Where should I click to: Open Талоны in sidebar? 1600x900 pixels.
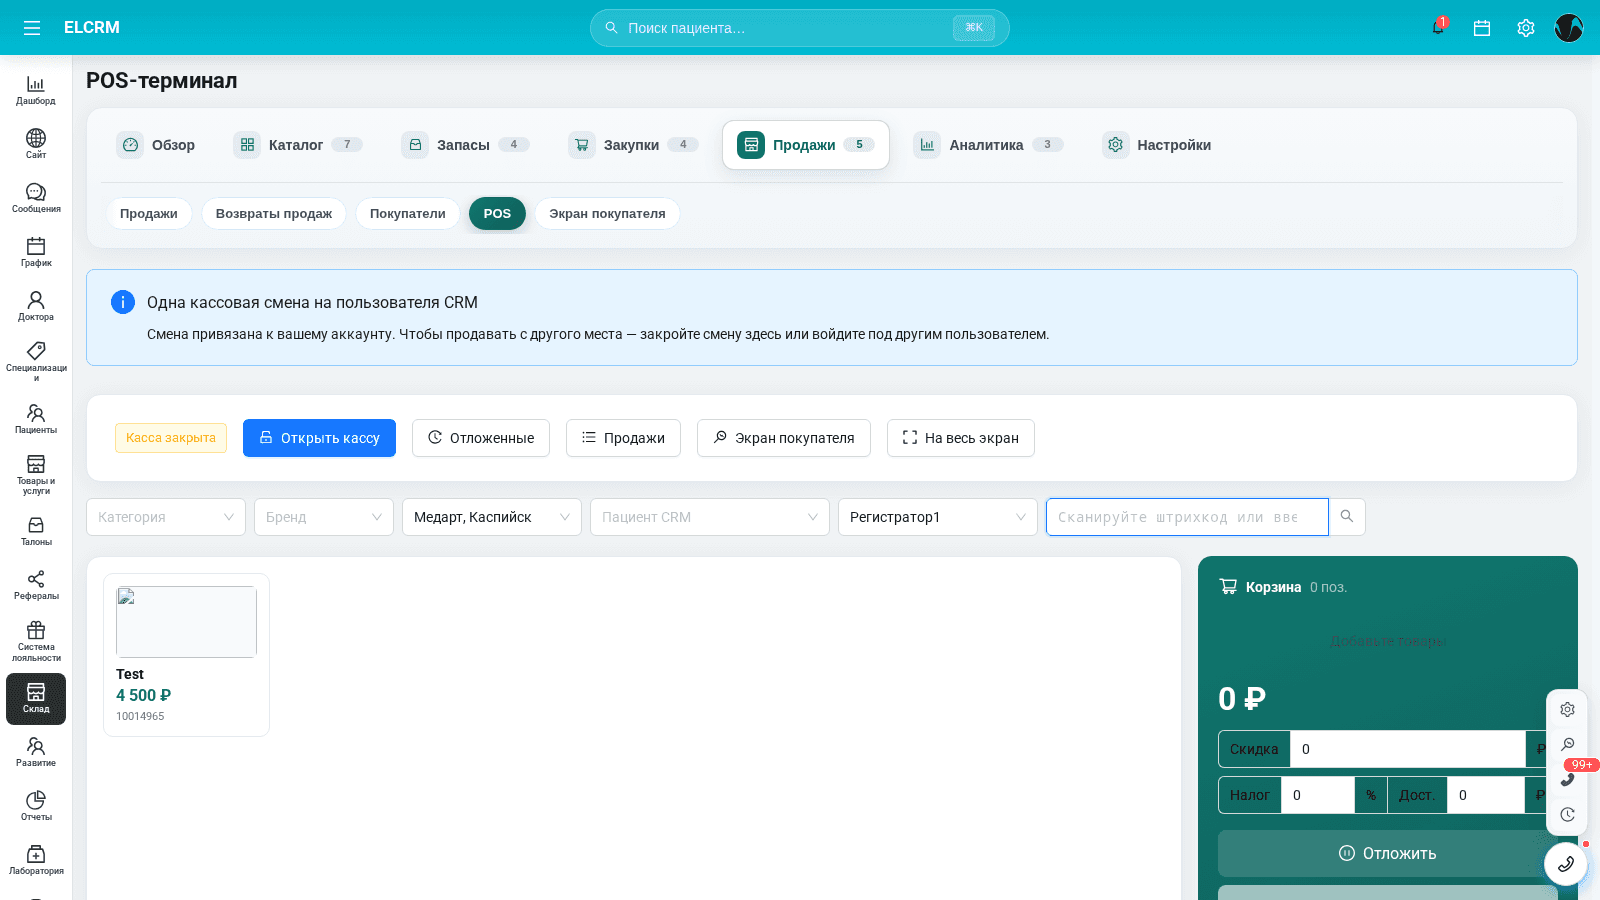[36, 531]
